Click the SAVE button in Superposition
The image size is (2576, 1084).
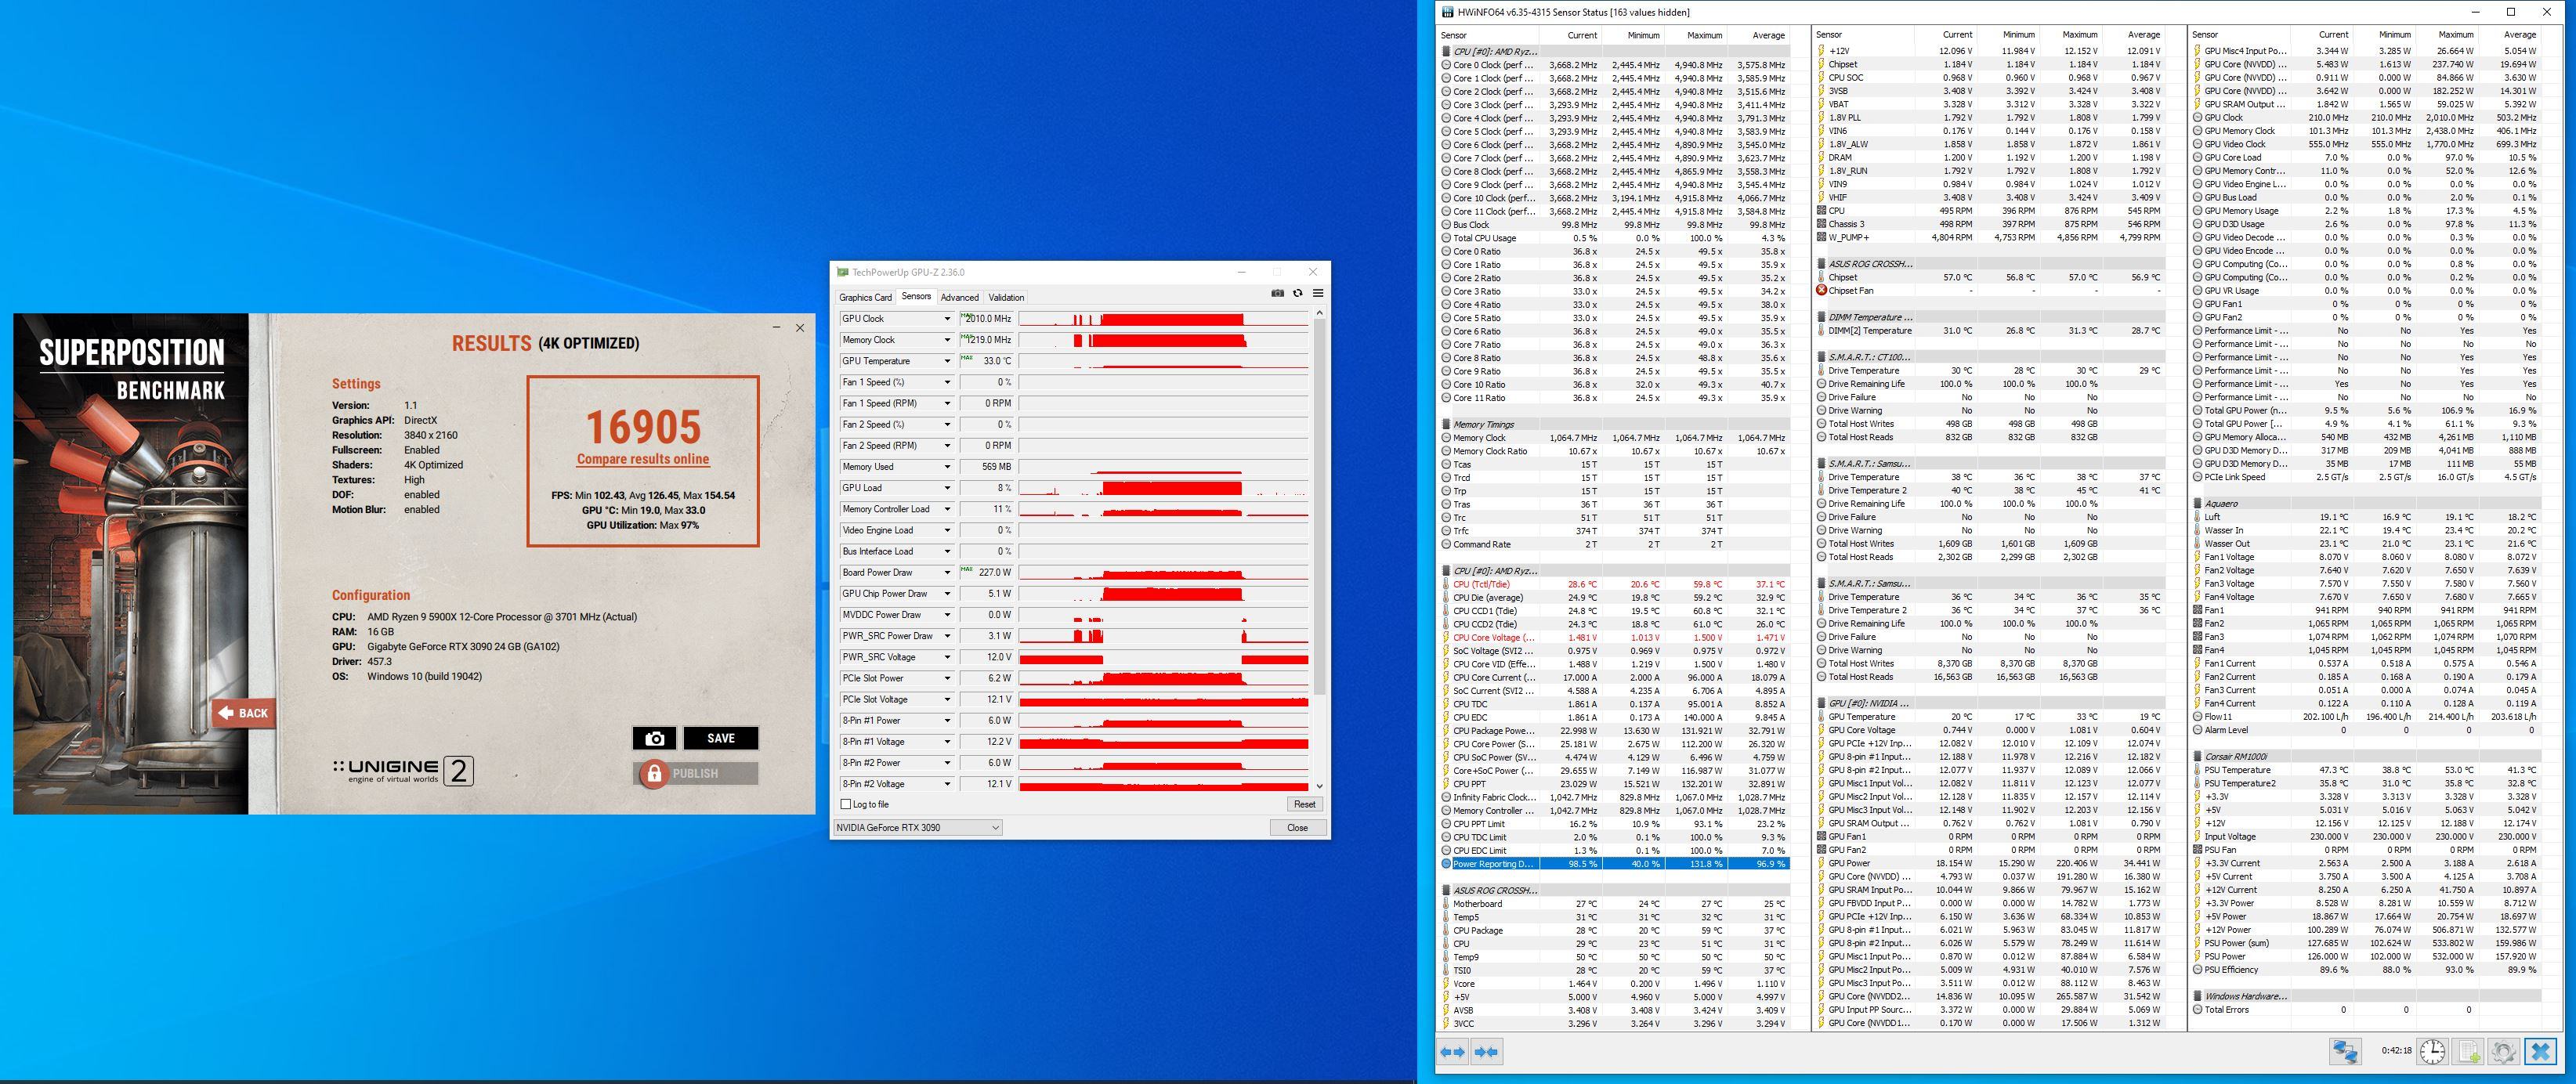pos(720,738)
